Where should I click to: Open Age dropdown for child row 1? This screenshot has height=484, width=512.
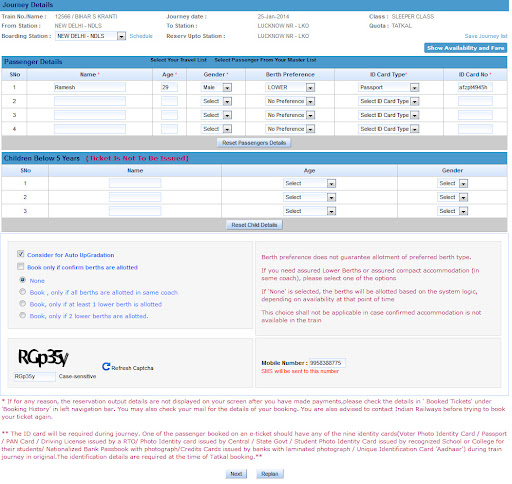pyautogui.click(x=309, y=183)
